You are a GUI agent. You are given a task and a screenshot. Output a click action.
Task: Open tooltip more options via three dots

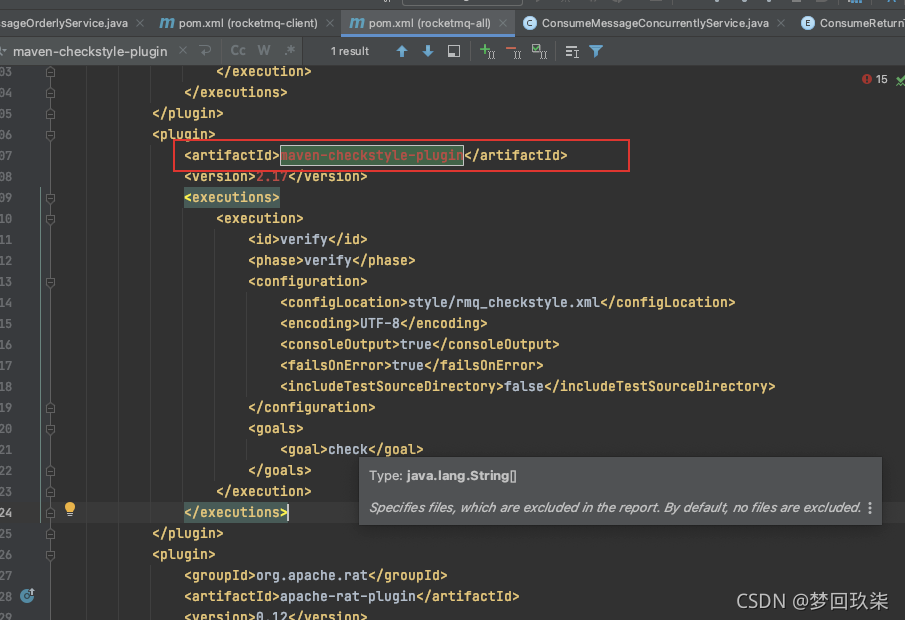870,507
